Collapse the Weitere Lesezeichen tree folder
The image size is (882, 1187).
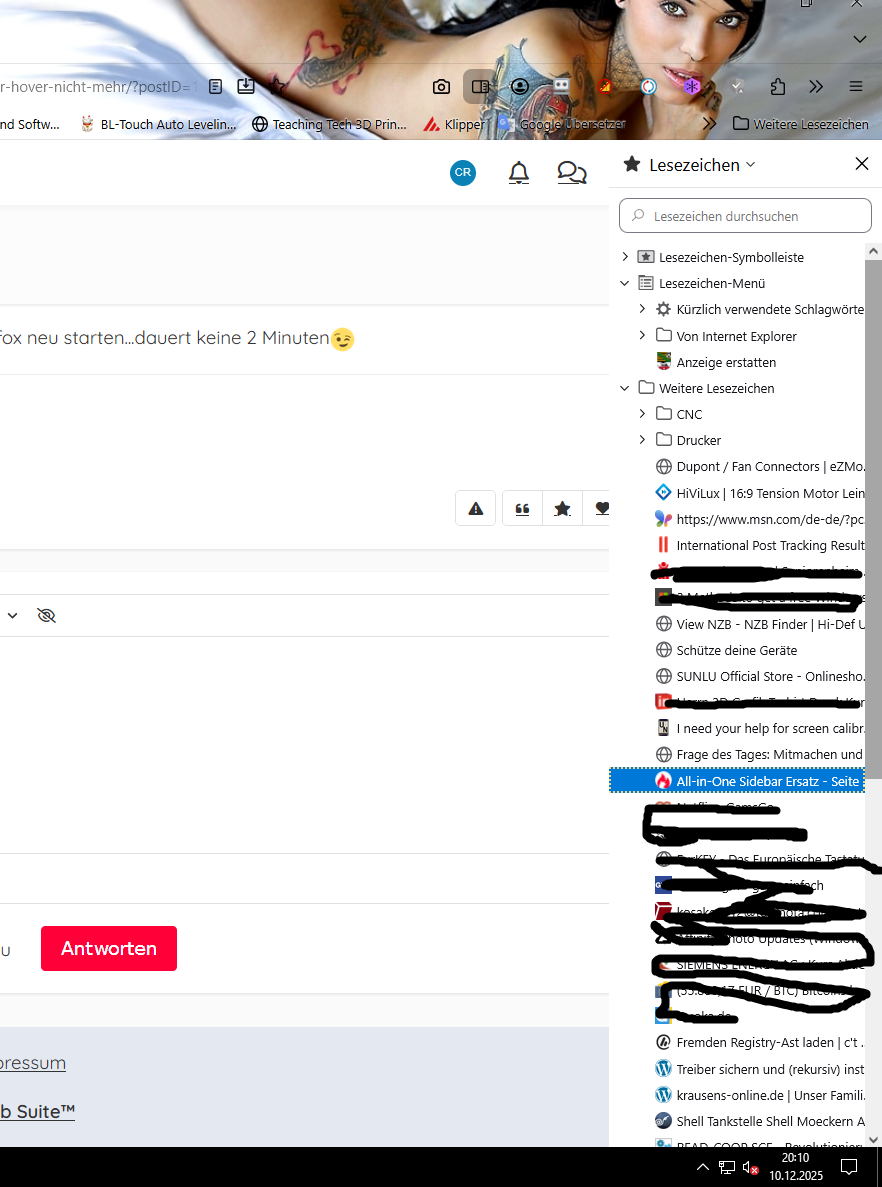625,388
